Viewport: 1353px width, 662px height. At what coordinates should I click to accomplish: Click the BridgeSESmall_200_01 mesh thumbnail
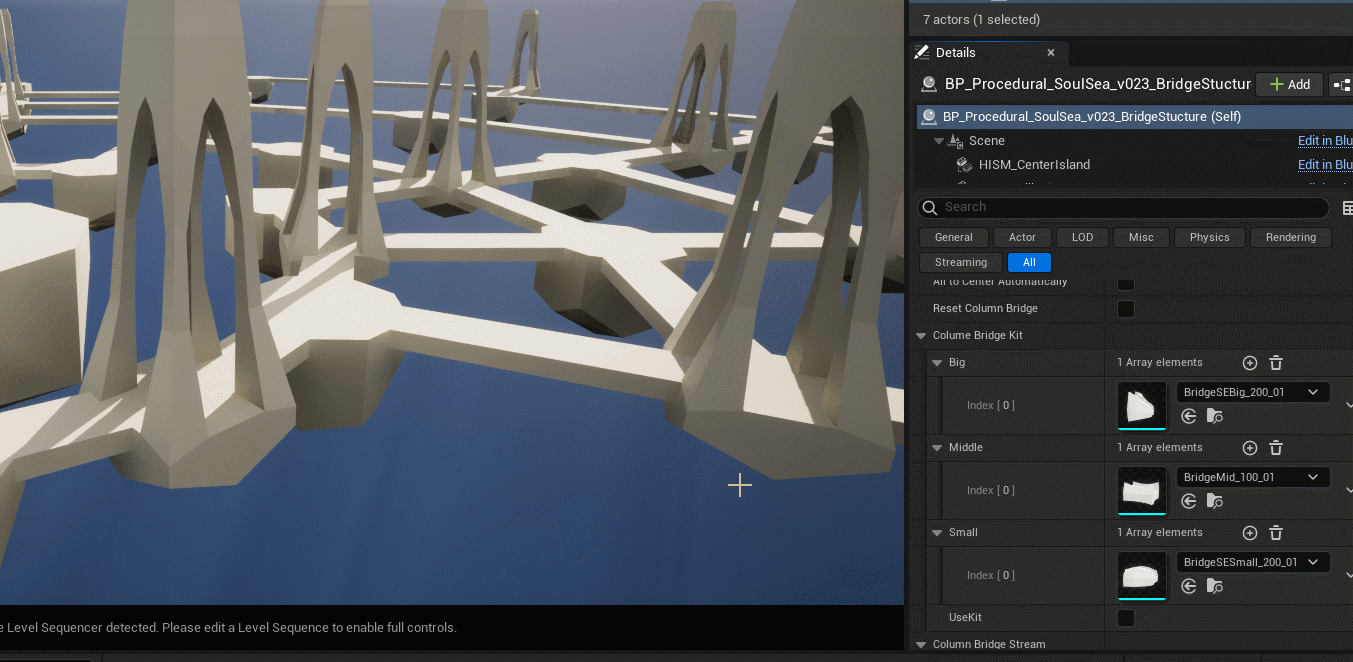[x=1142, y=575]
